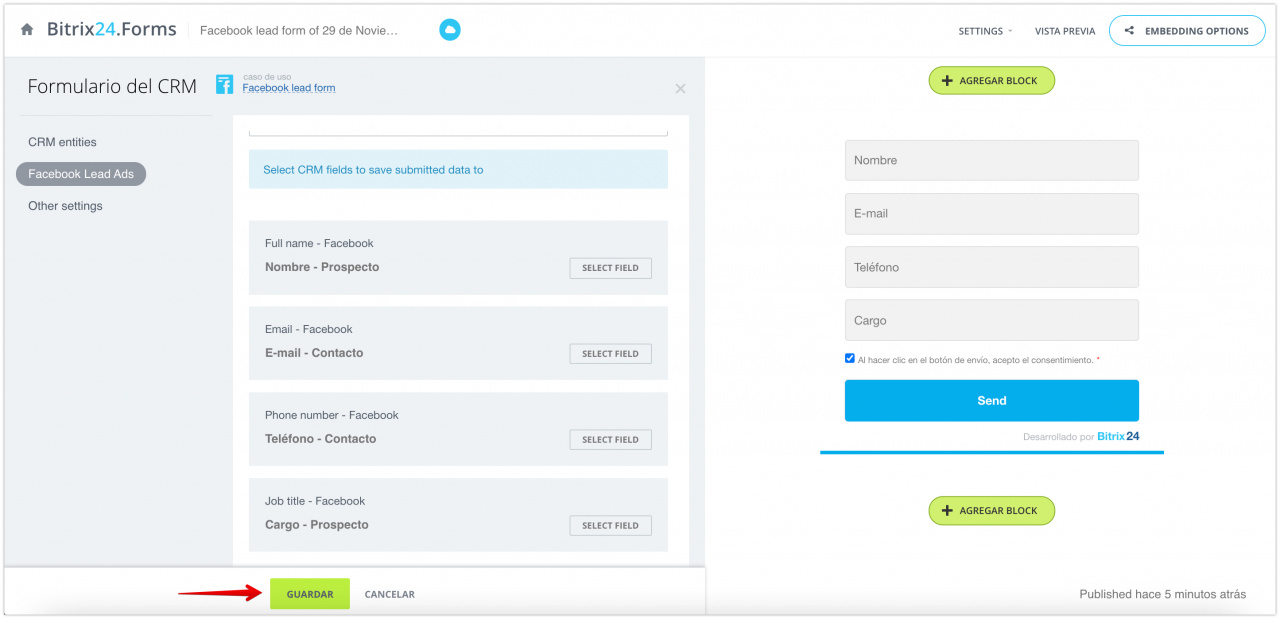Click 'Select CRM fields' info banner

coord(458,170)
